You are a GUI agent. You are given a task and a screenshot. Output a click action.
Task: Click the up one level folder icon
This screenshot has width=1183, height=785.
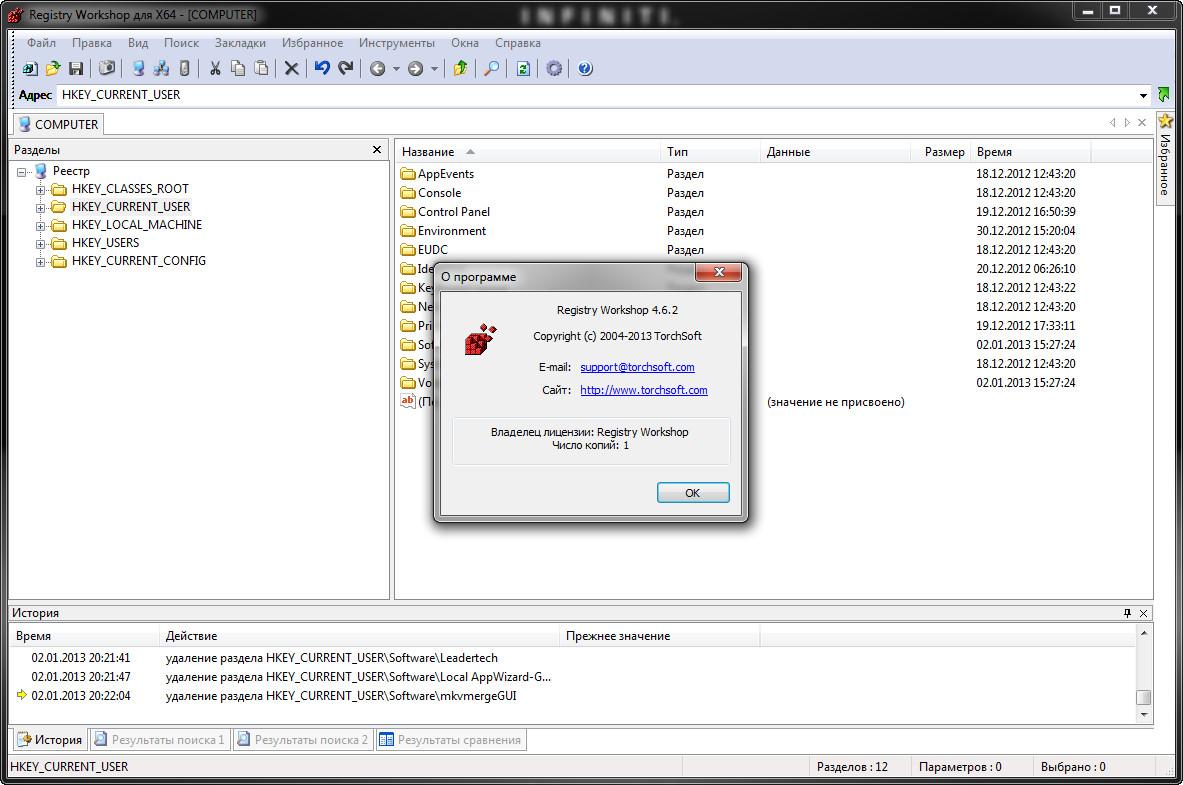click(460, 69)
